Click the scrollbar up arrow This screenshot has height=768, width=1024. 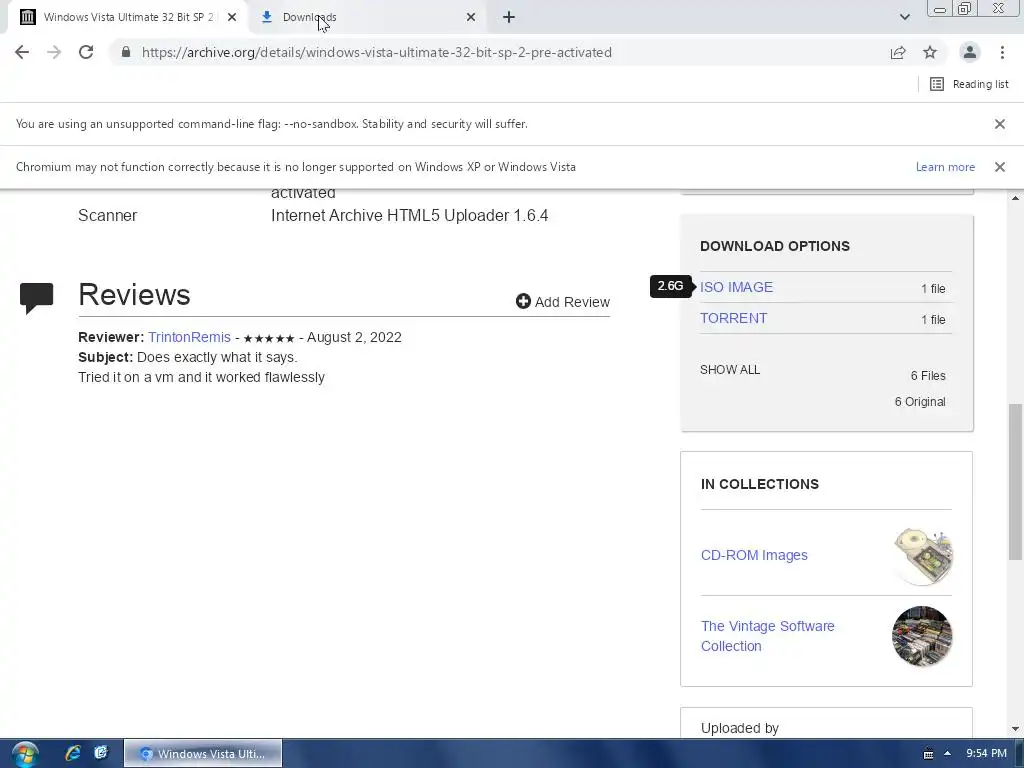click(1015, 198)
